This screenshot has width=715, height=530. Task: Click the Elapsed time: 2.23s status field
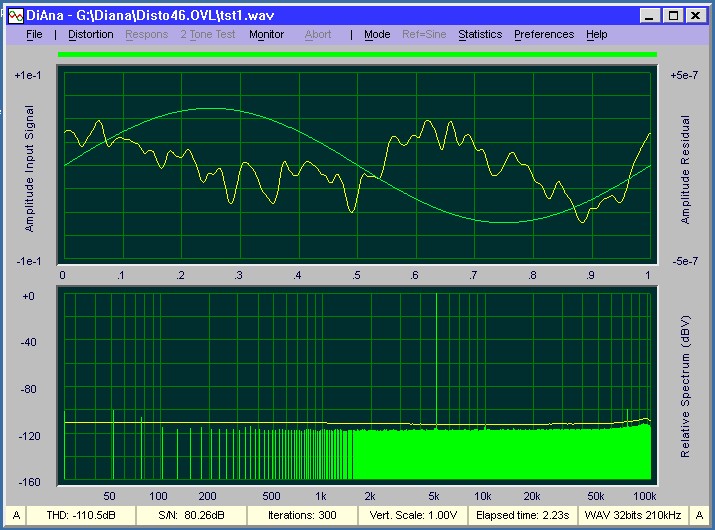pos(523,515)
